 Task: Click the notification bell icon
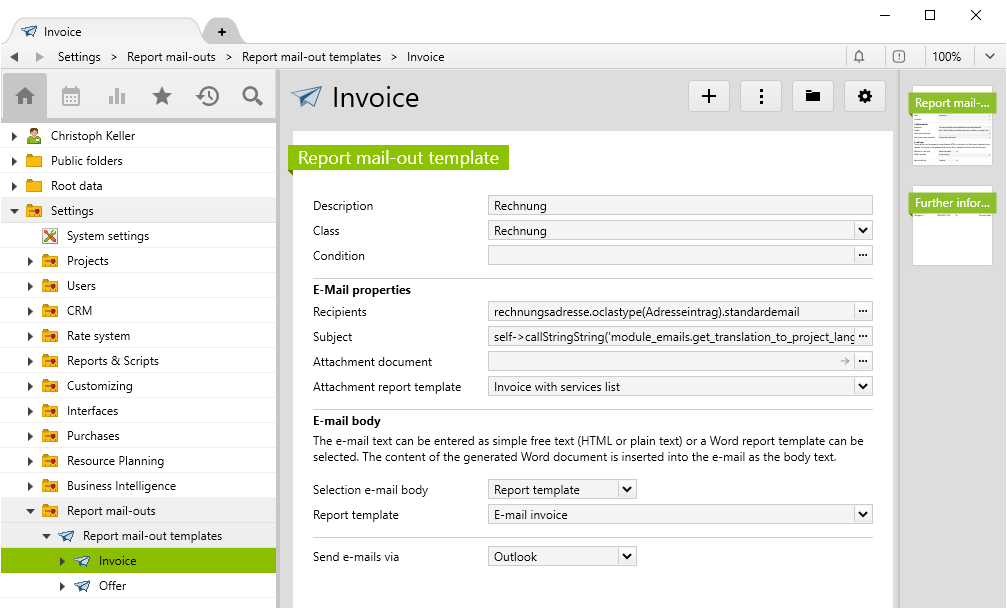859,57
